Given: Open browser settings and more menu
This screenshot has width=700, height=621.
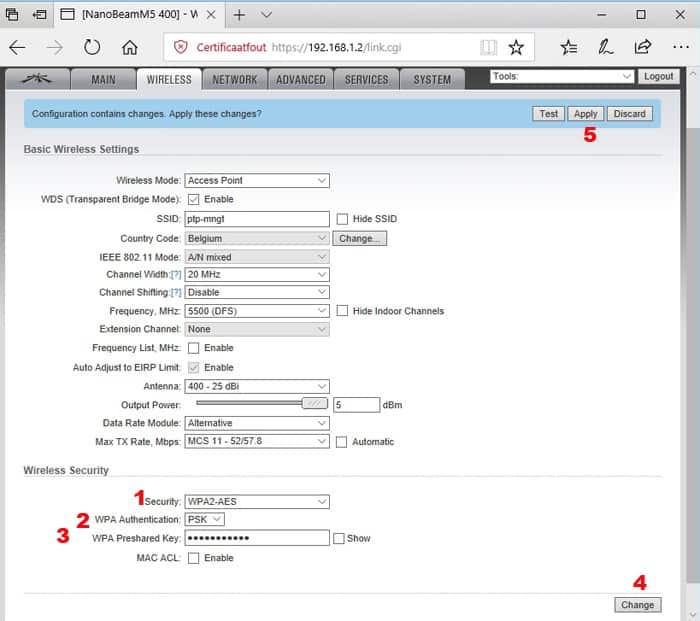Looking at the screenshot, I should [x=681, y=47].
